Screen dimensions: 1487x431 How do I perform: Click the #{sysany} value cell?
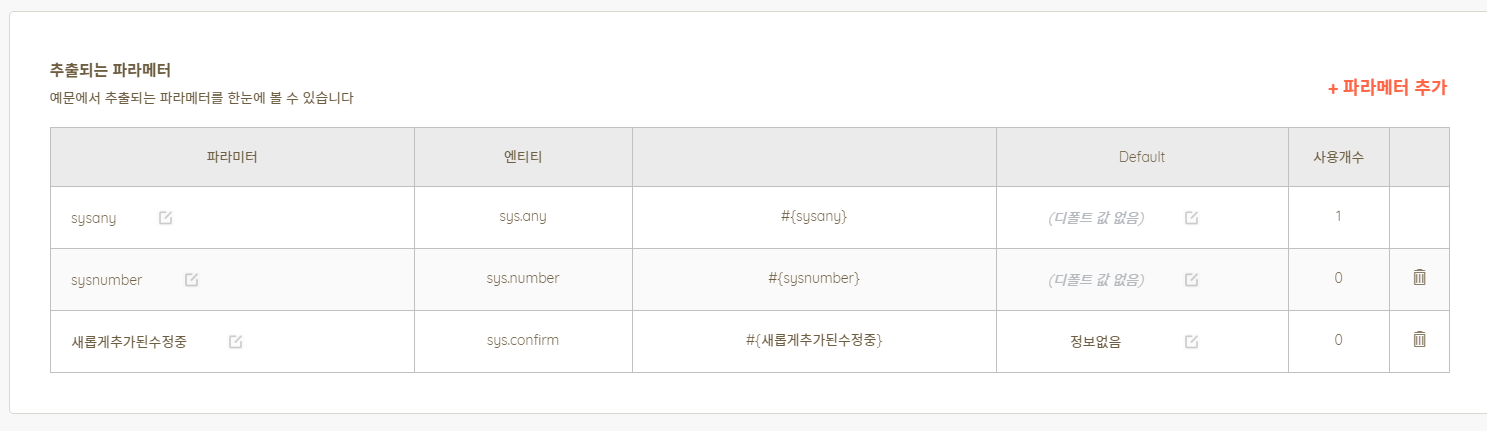(814, 217)
